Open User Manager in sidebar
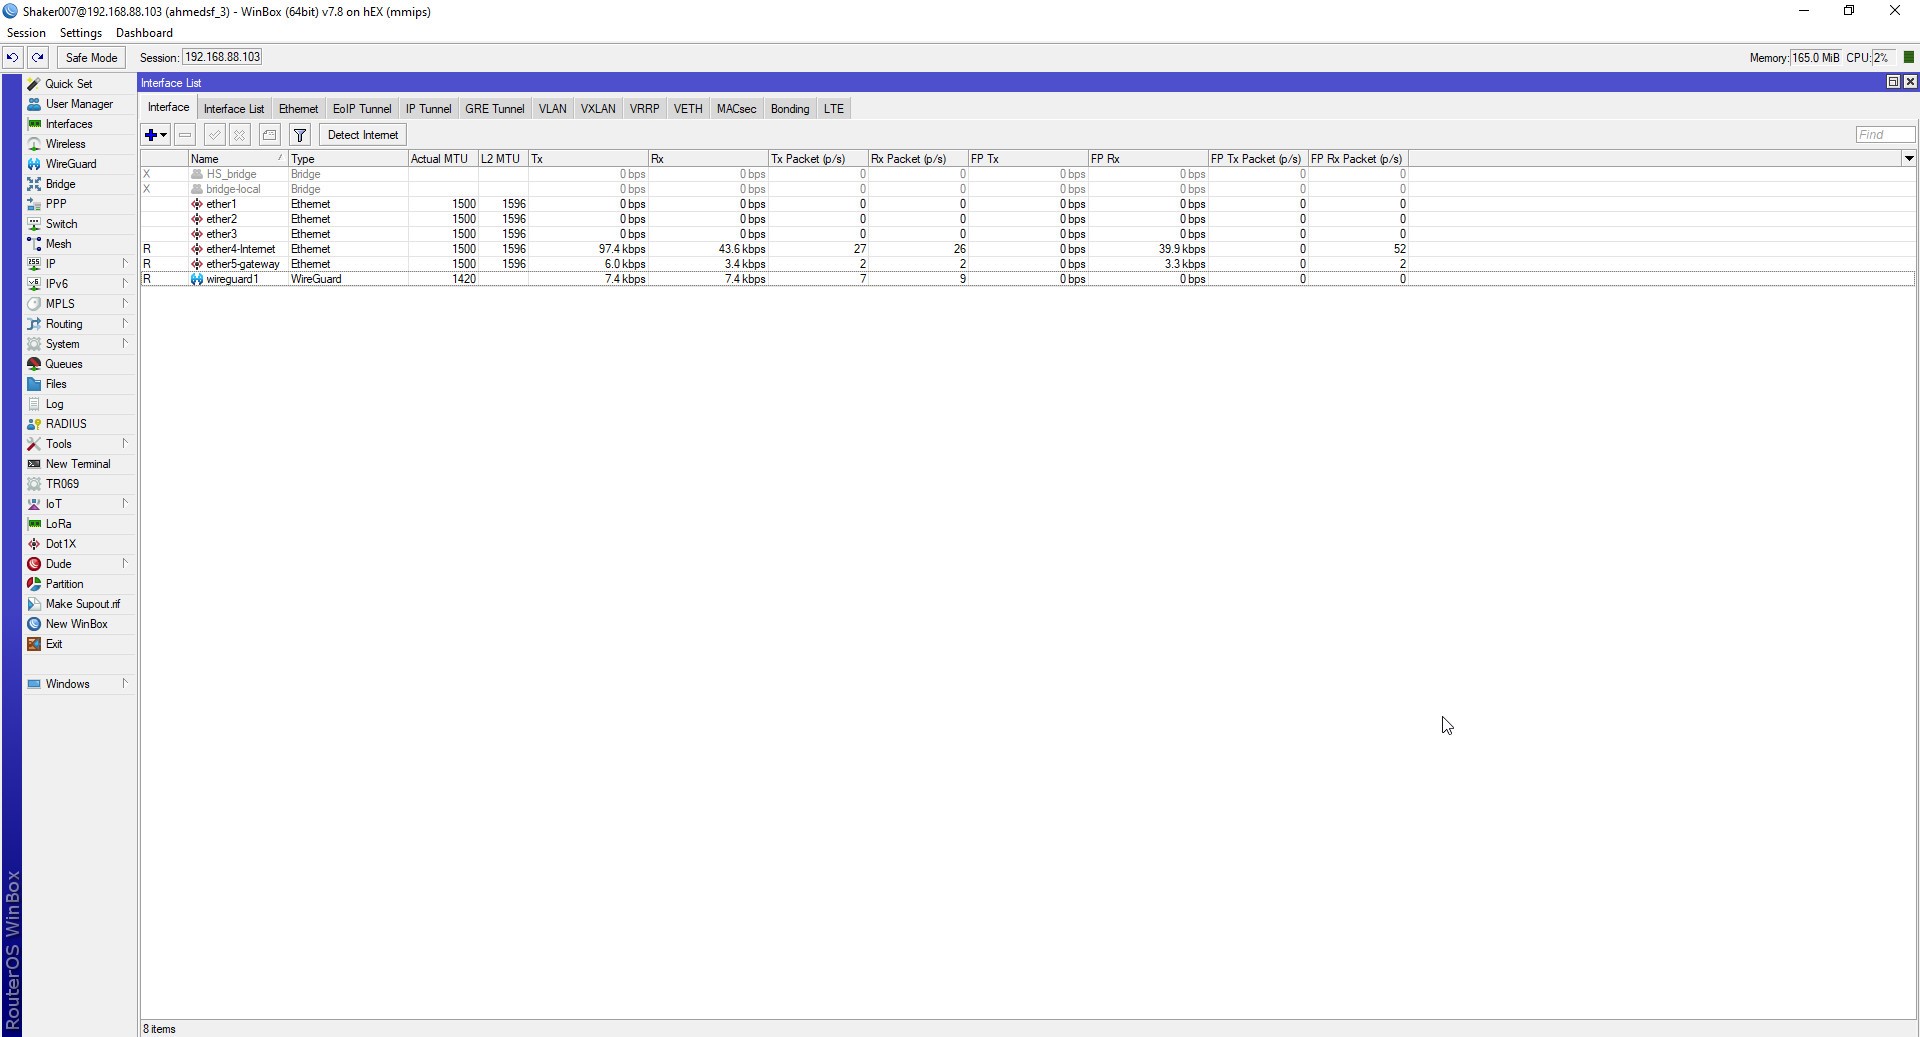Screen dimensions: 1920x1037 (x=80, y=104)
